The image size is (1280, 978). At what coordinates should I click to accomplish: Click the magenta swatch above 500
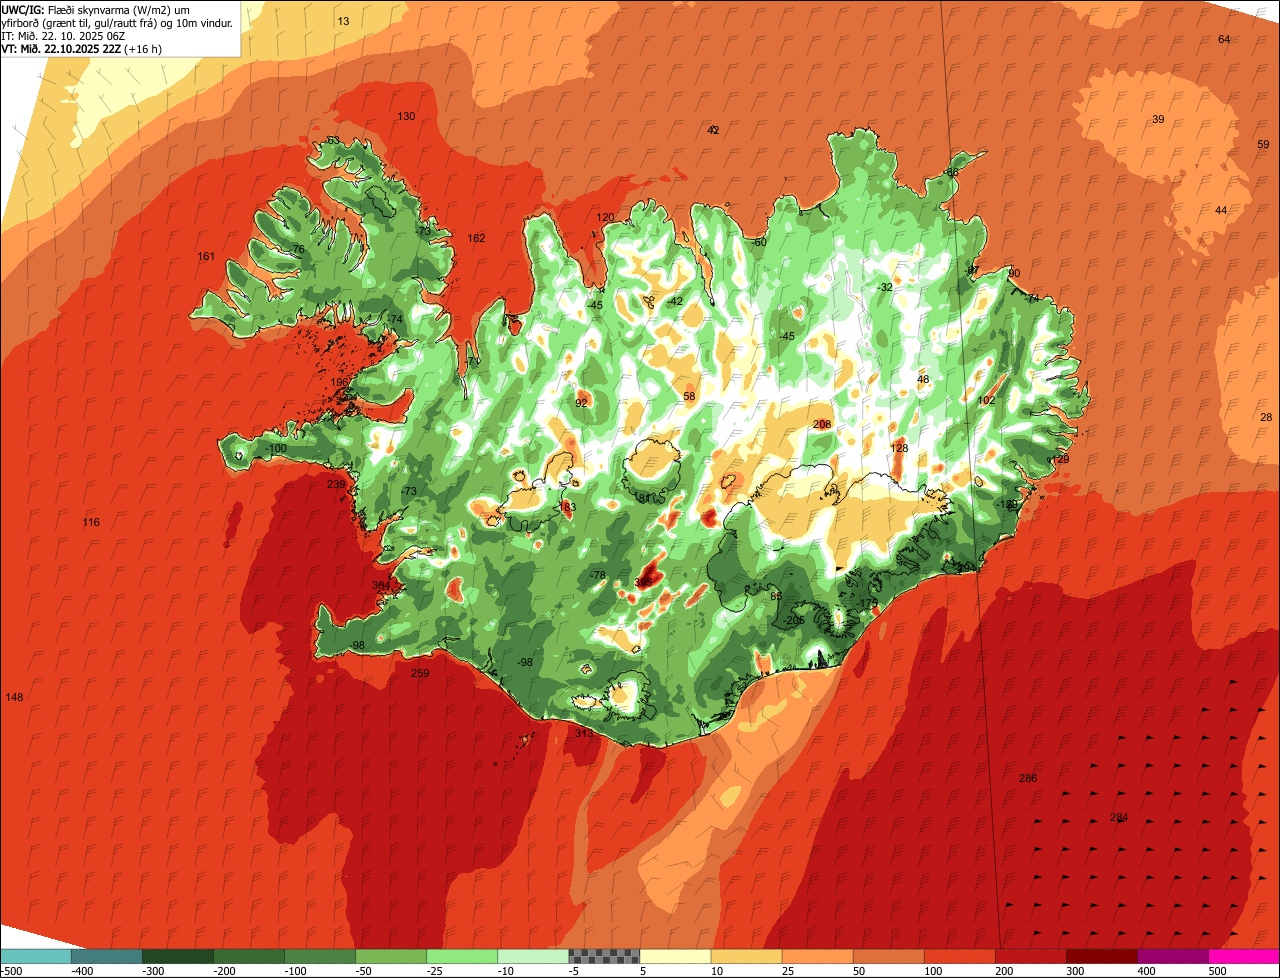[x=1243, y=955]
